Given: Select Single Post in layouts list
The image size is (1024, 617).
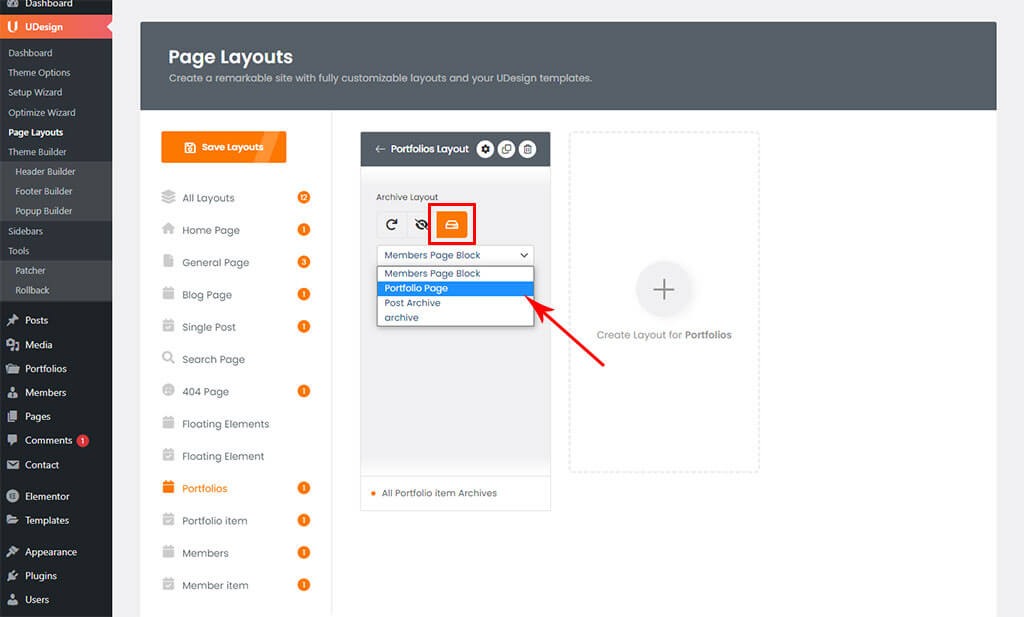Looking at the screenshot, I should 209,327.
